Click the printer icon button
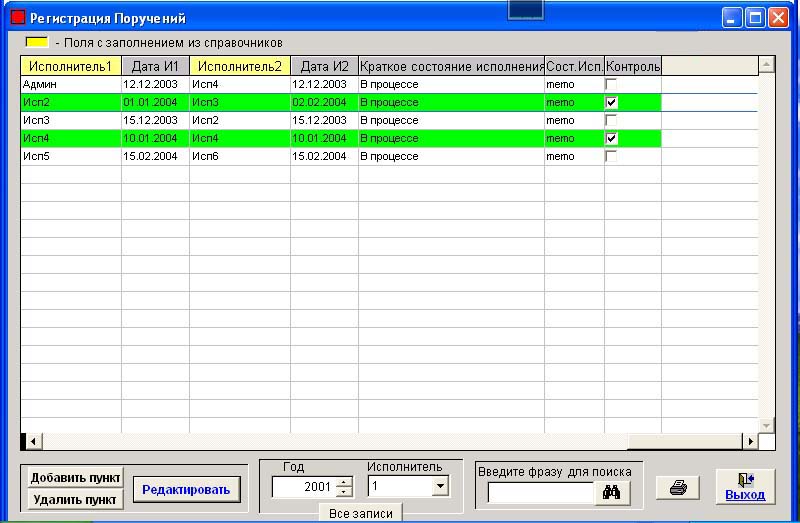 coord(677,488)
